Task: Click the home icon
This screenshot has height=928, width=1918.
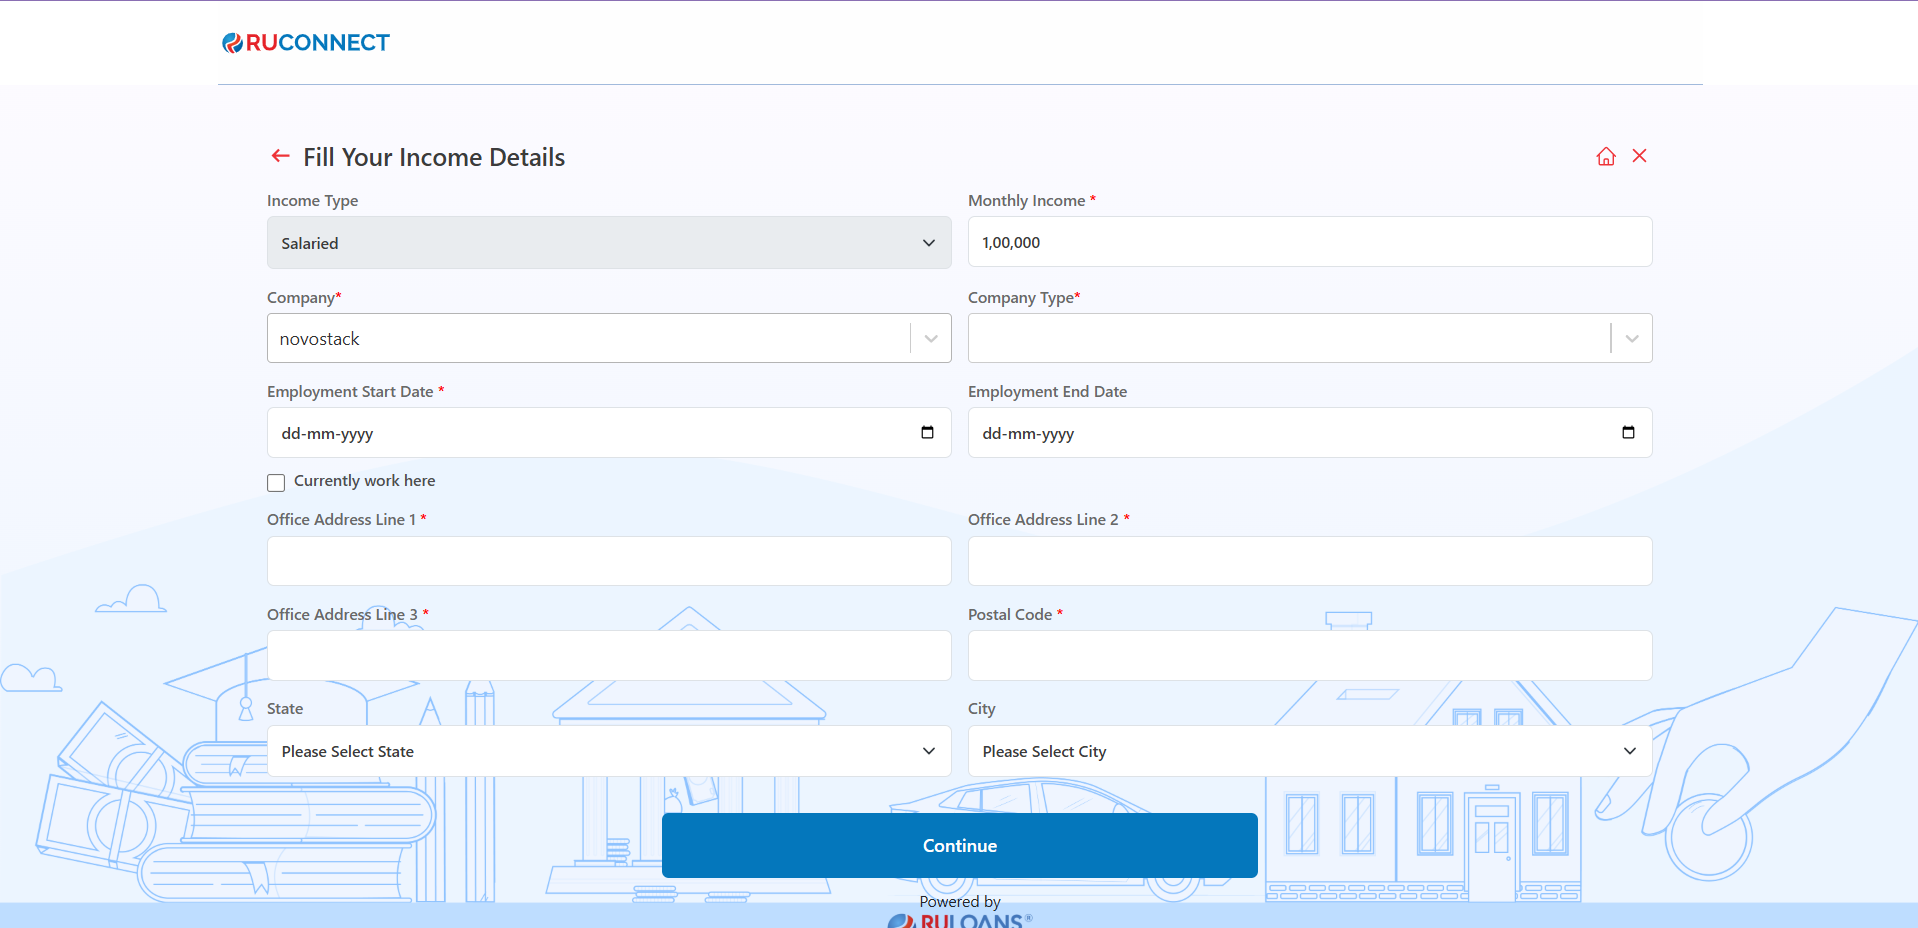Action: coord(1606,156)
